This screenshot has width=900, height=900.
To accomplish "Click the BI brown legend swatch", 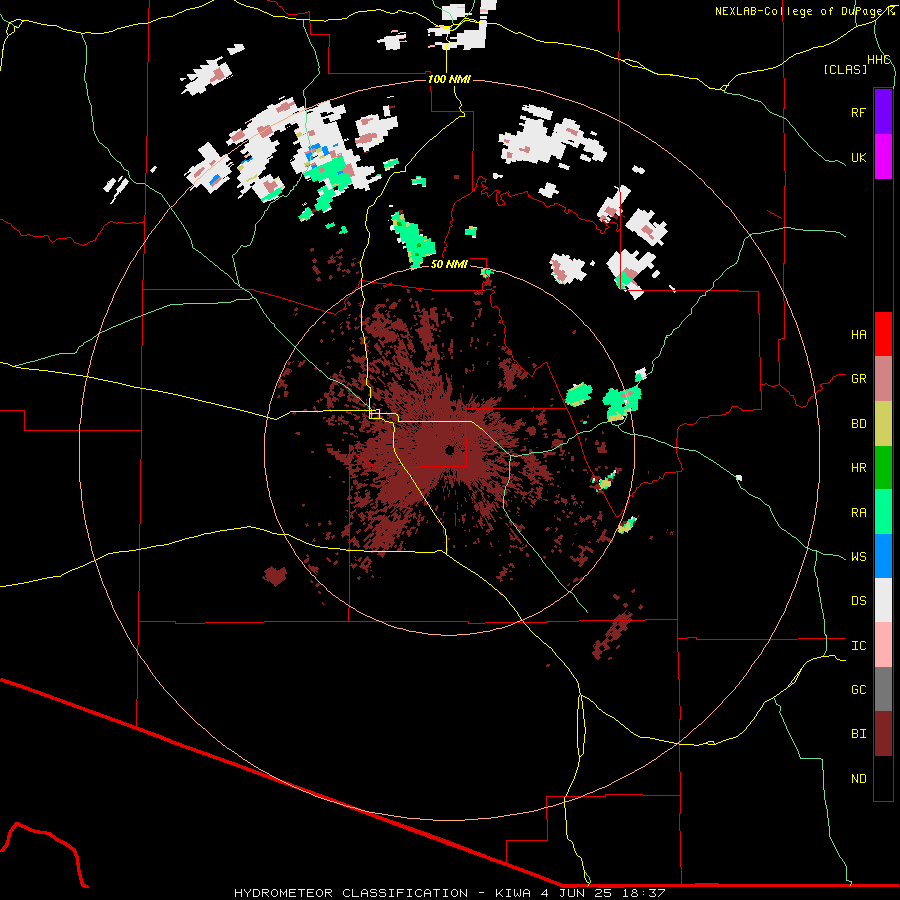I will [883, 734].
